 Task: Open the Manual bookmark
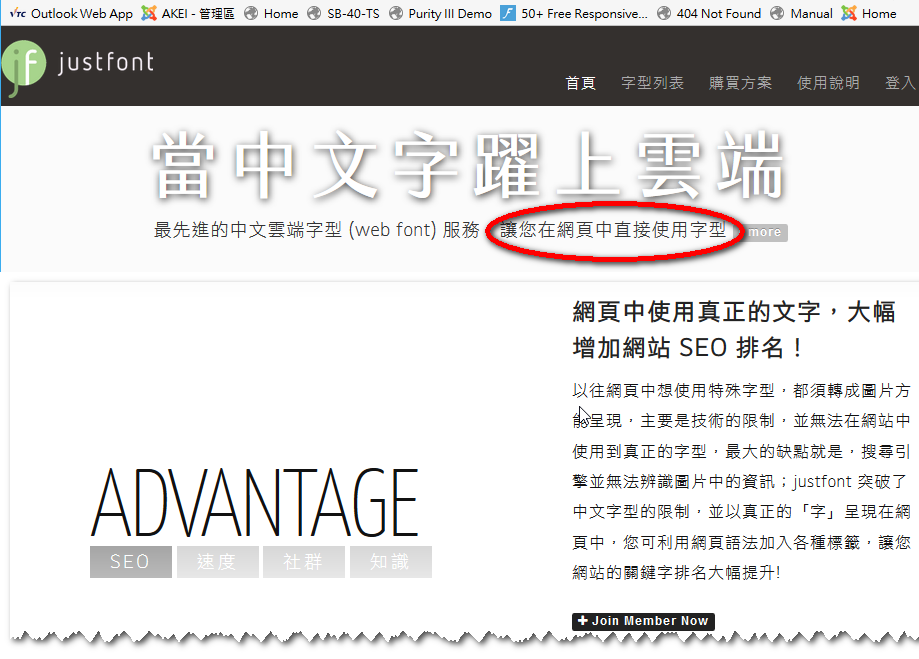point(801,14)
